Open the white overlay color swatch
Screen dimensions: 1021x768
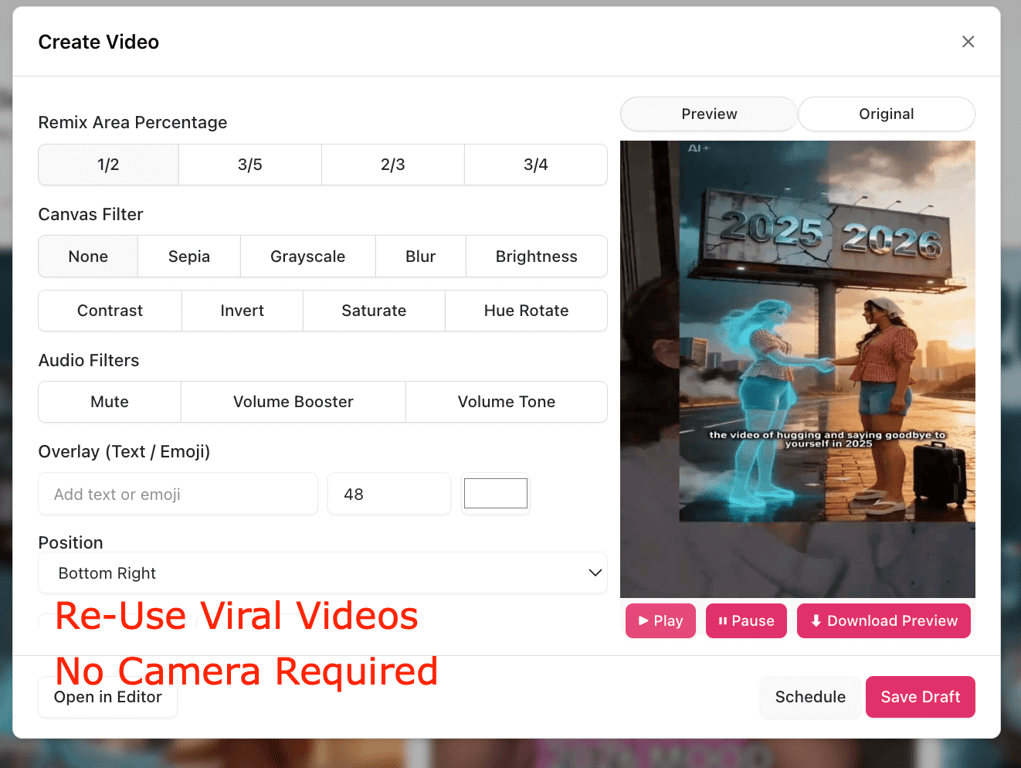point(496,494)
